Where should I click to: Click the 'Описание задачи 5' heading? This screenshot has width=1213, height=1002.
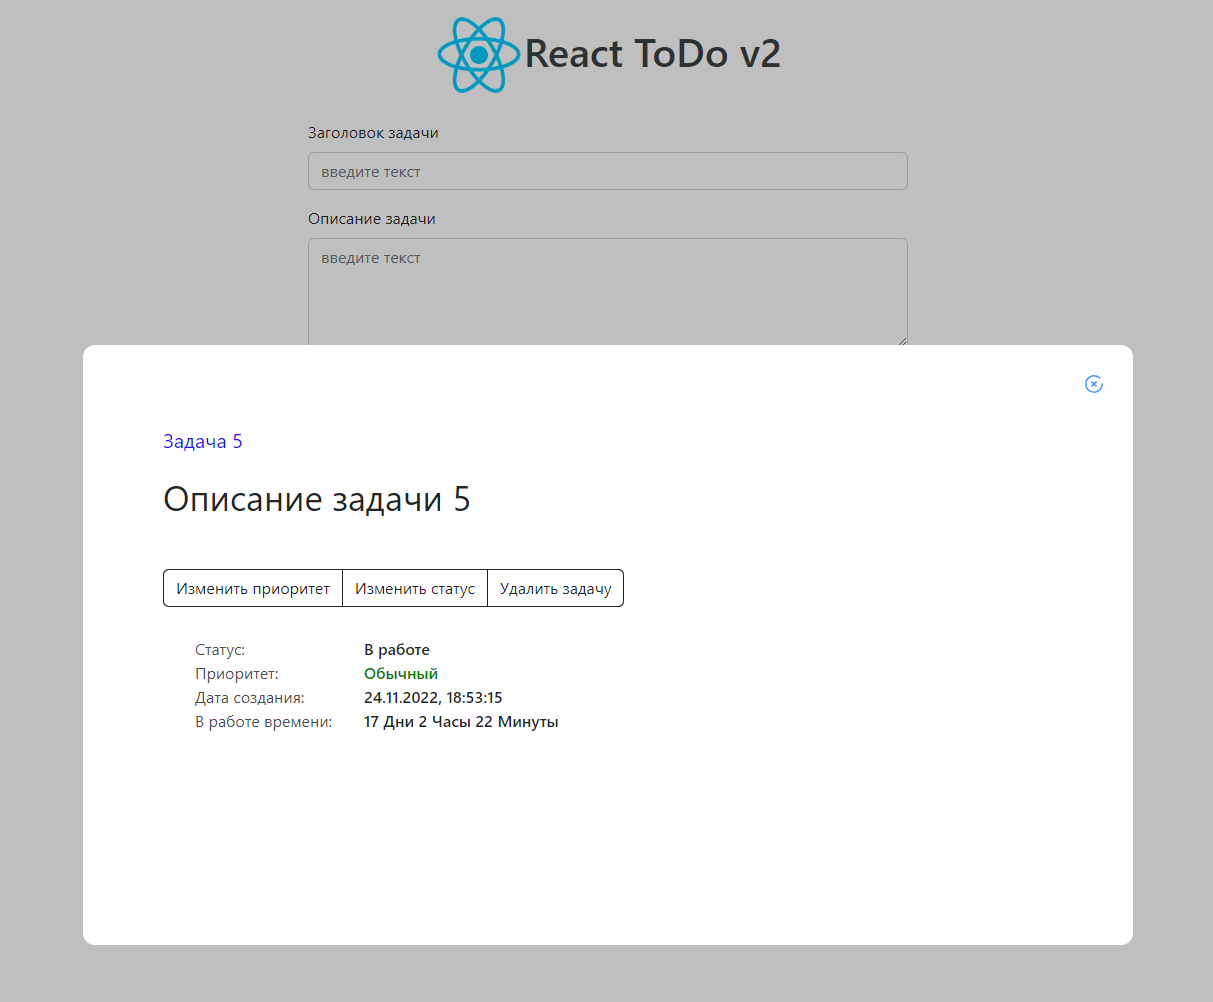tap(317, 499)
